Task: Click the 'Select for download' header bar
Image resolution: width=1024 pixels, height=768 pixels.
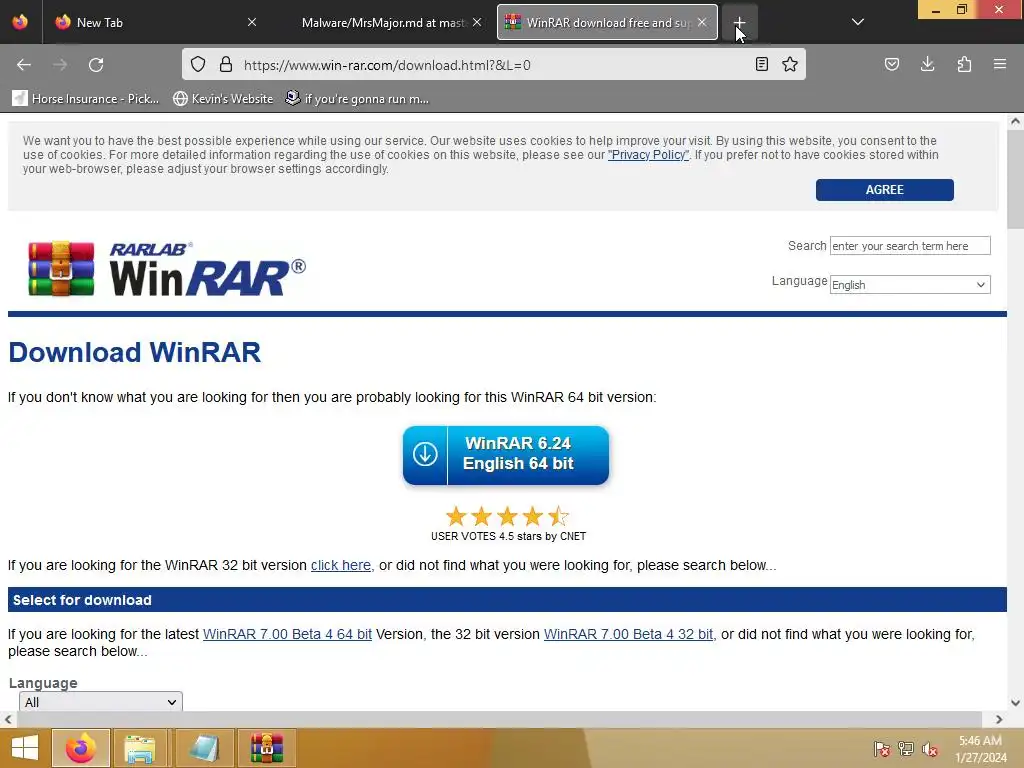Action: [x=507, y=600]
